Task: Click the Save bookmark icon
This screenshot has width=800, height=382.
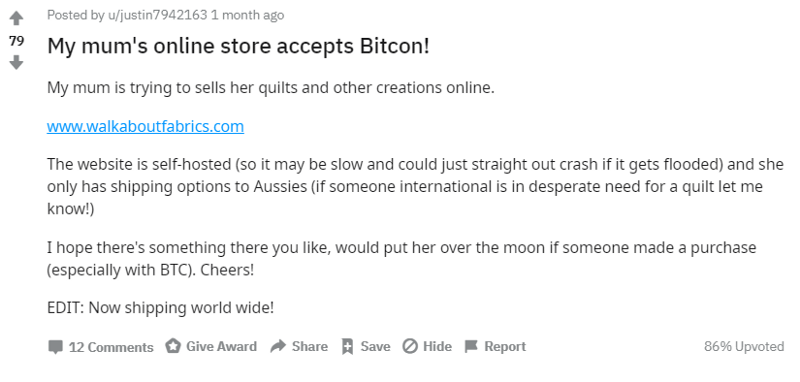Action: coord(347,347)
